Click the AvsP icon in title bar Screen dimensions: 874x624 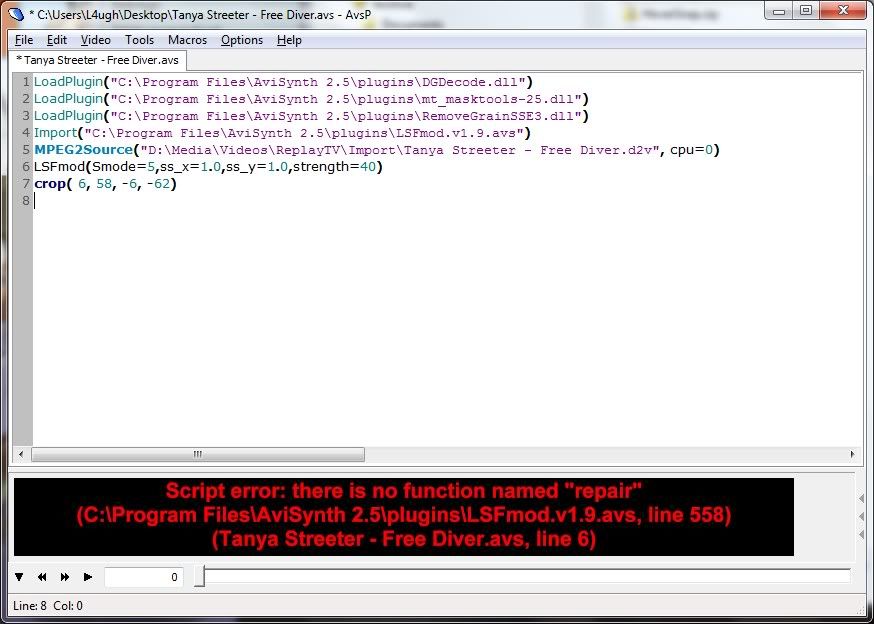pos(16,12)
